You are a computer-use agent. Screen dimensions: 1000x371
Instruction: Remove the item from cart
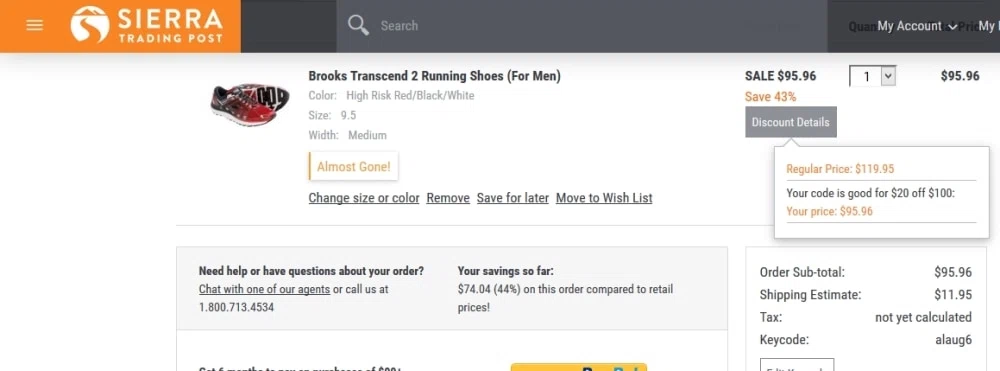[448, 198]
